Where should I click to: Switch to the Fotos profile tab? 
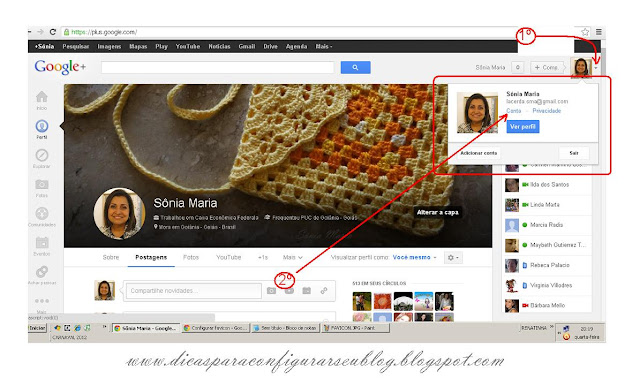(191, 258)
